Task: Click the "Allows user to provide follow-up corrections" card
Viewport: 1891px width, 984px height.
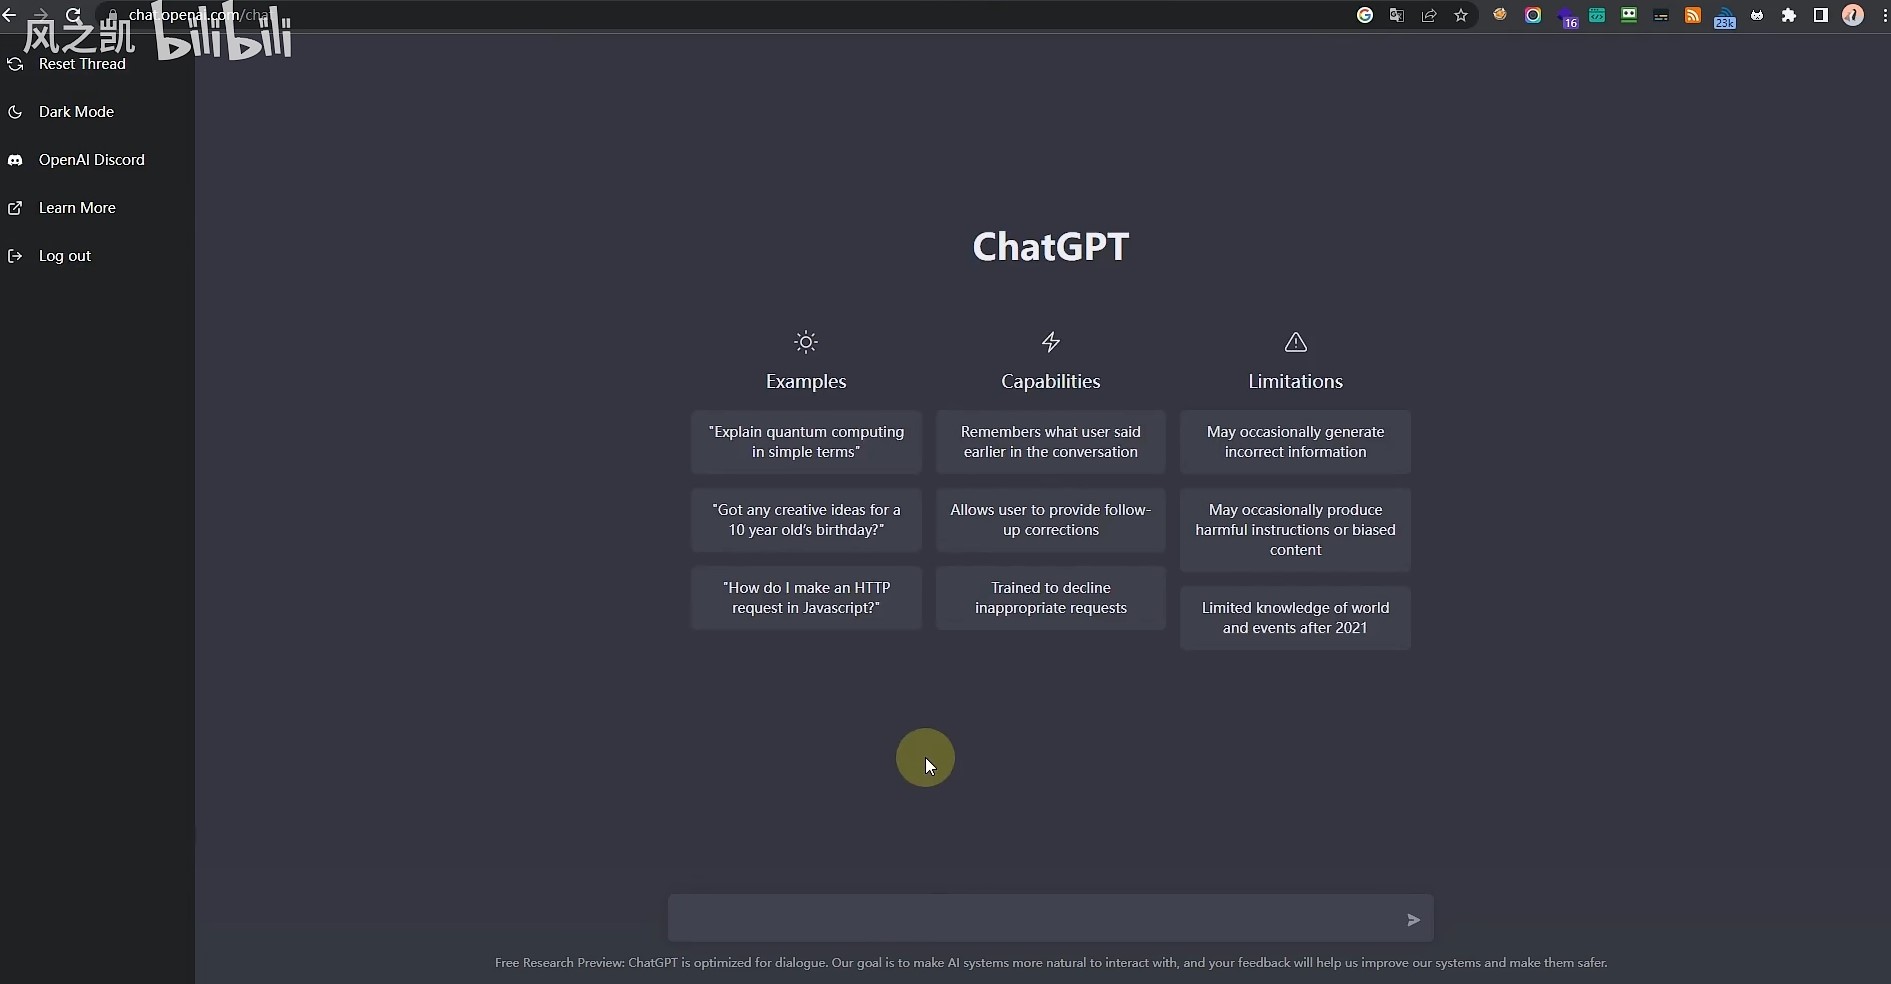Action: point(1051,520)
